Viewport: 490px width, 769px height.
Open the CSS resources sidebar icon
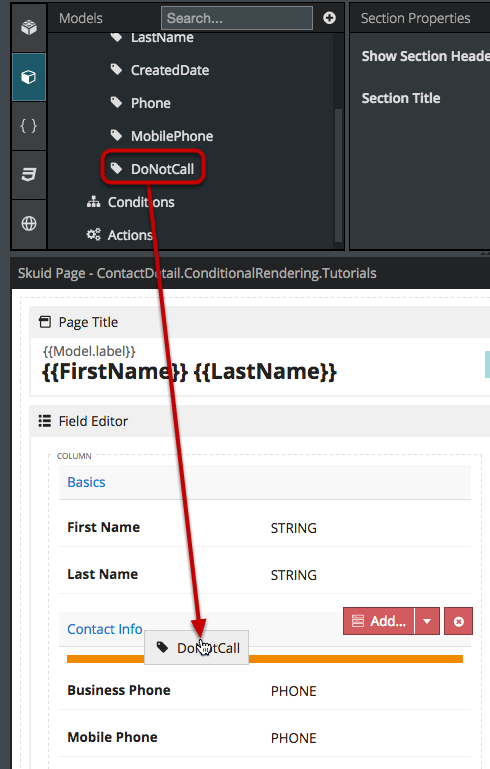[29, 175]
